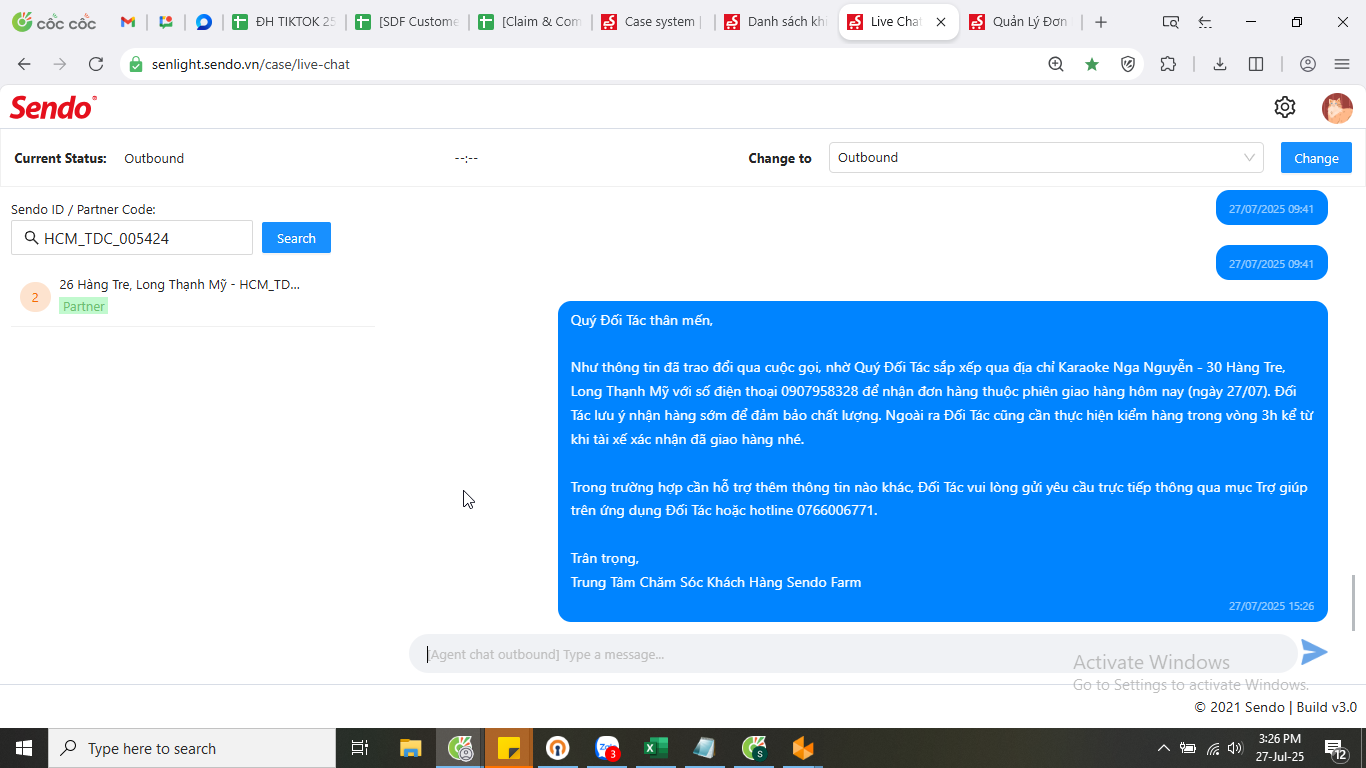1366x768 pixels.
Task: Open the pinned Gmail tab
Action: coord(128,22)
